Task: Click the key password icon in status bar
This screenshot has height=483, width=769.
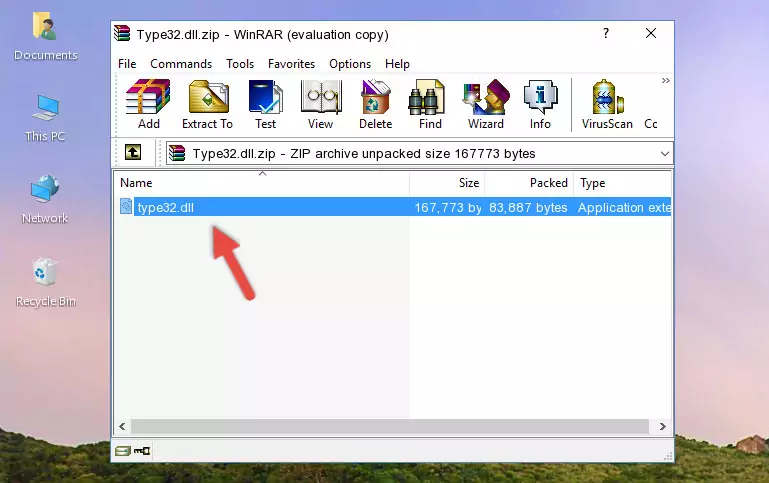Action: (x=142, y=451)
